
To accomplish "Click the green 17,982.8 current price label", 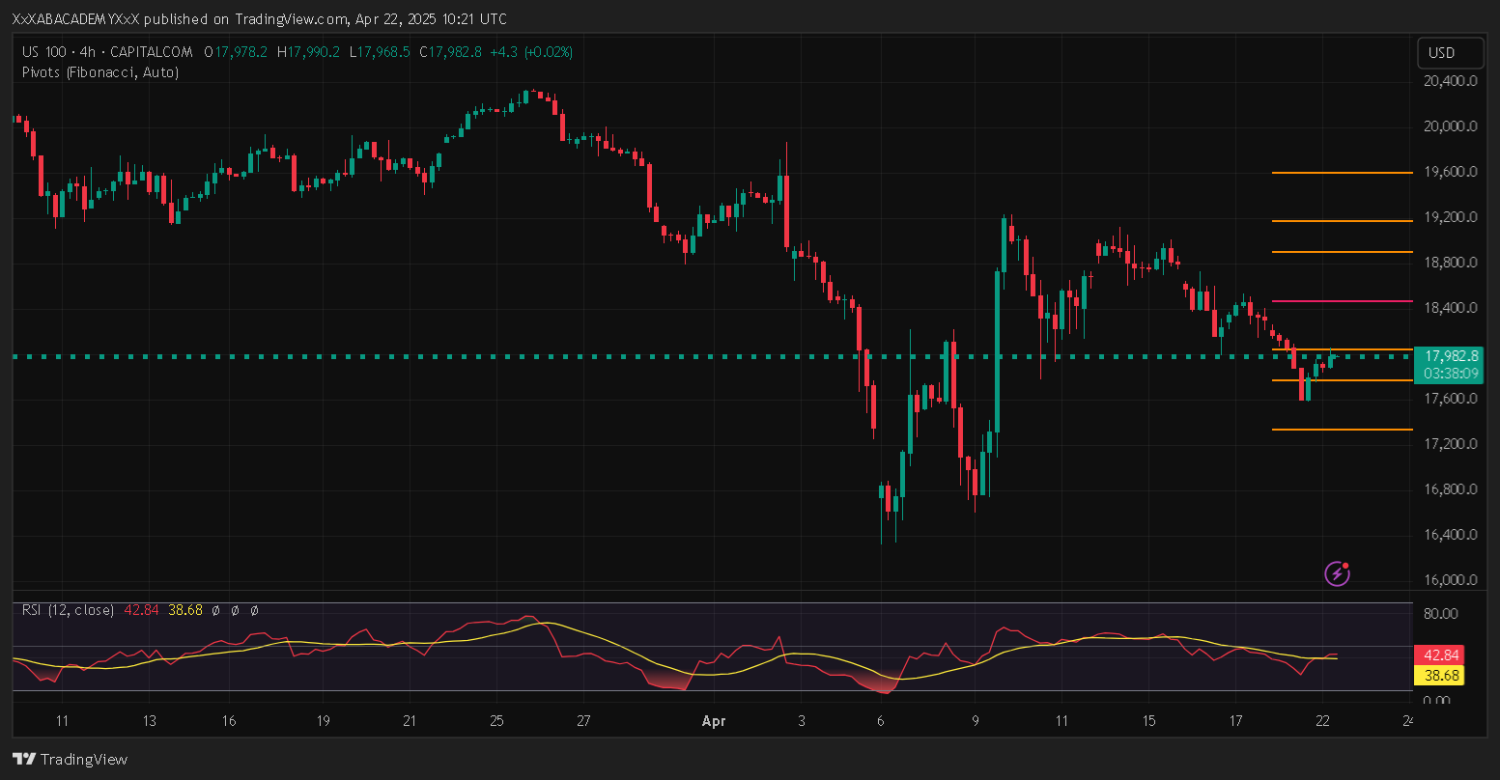I will (x=1451, y=356).
